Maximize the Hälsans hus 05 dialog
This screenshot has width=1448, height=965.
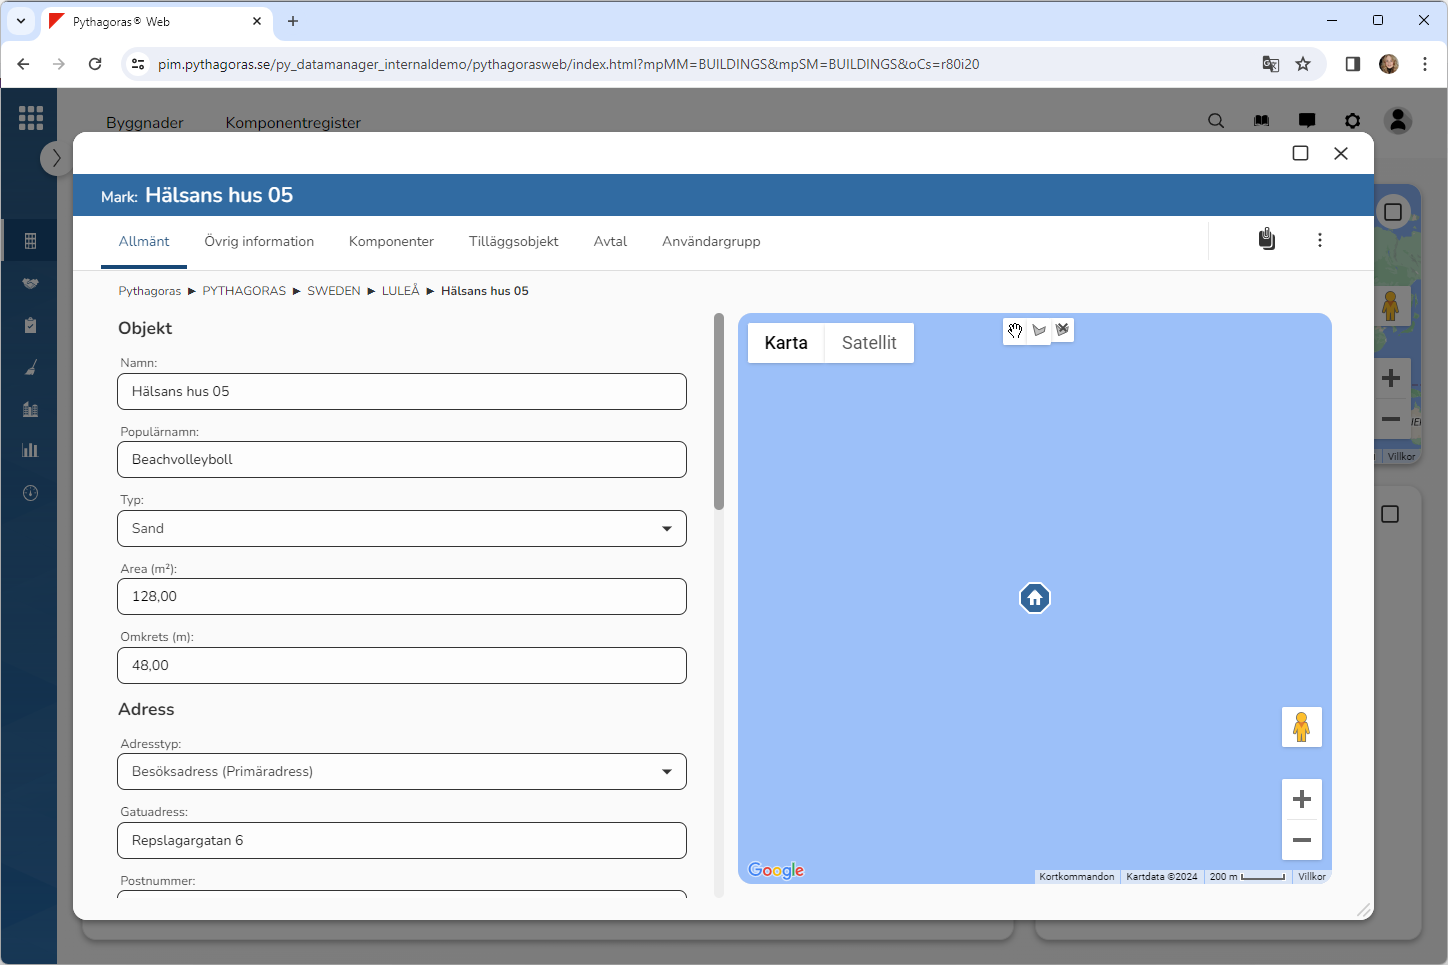pos(1300,153)
